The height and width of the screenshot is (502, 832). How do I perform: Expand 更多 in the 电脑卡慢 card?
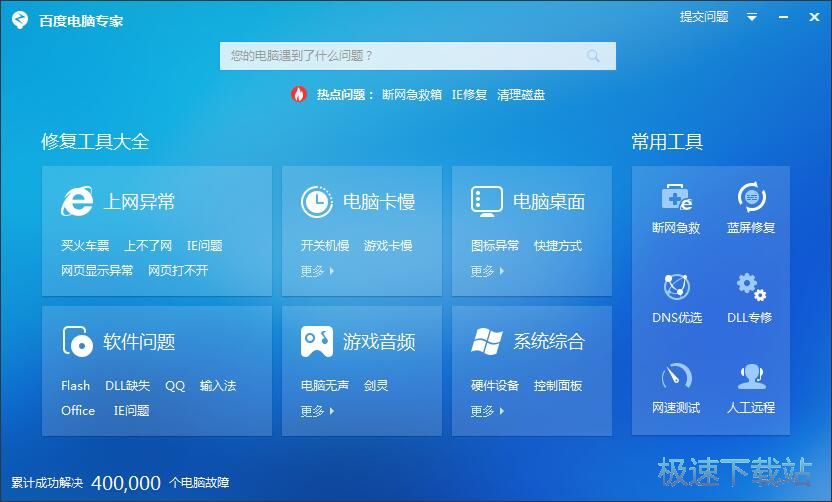coord(317,271)
